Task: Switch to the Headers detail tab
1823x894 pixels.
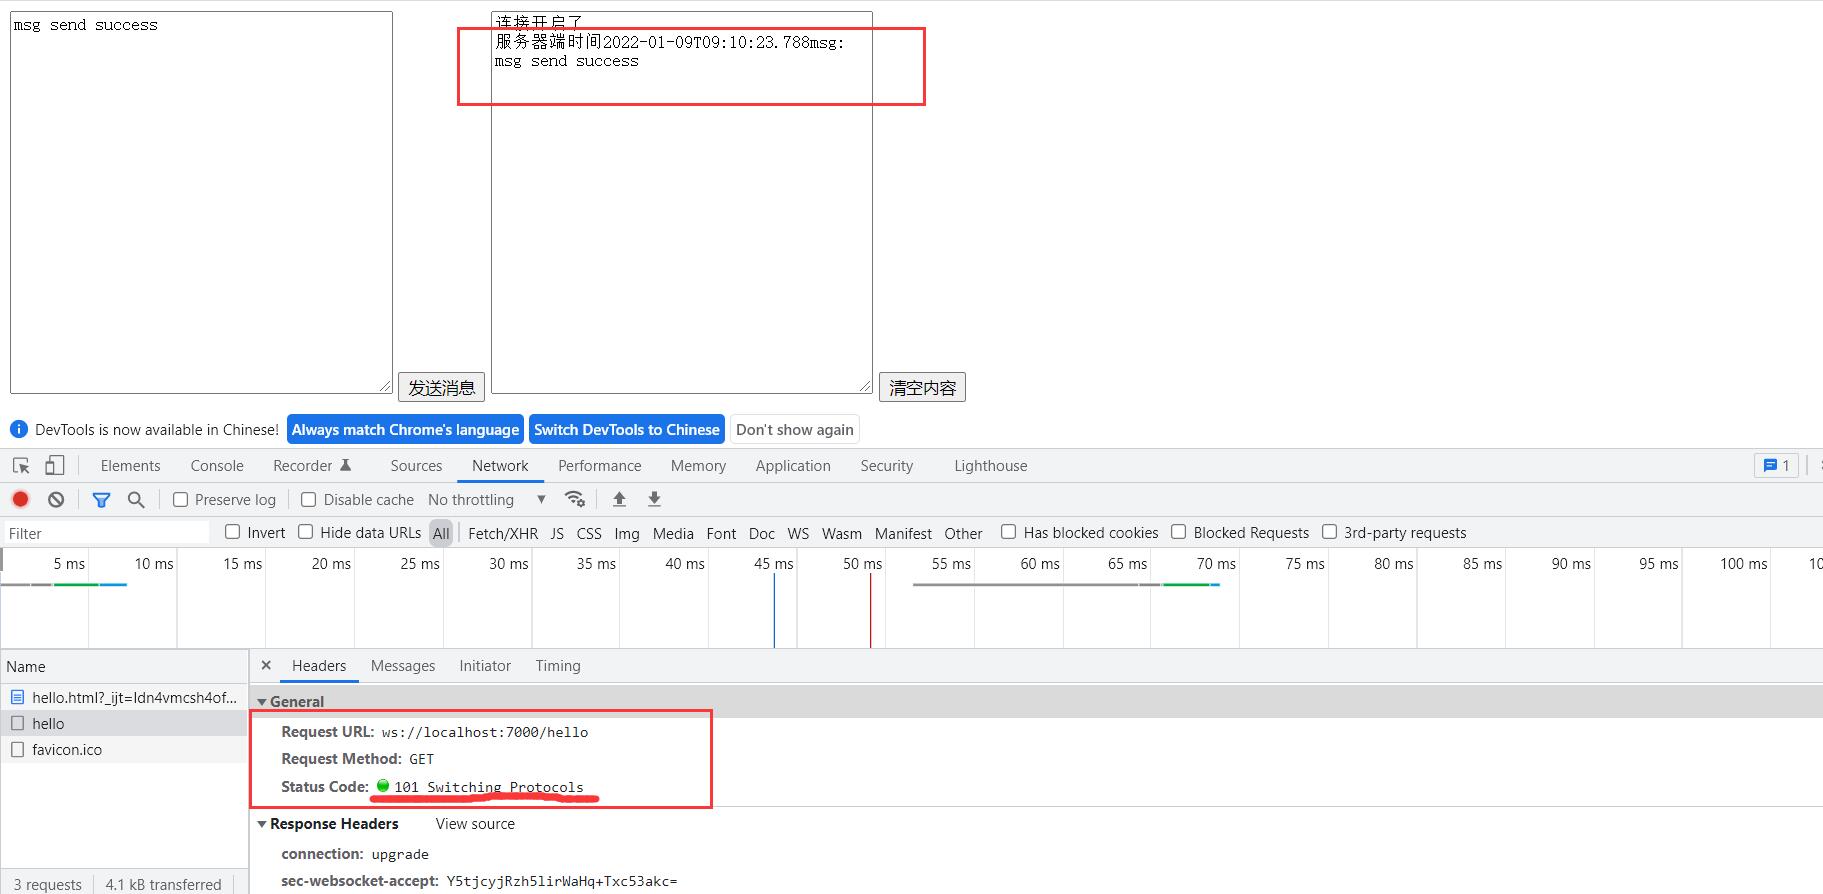Action: point(319,666)
